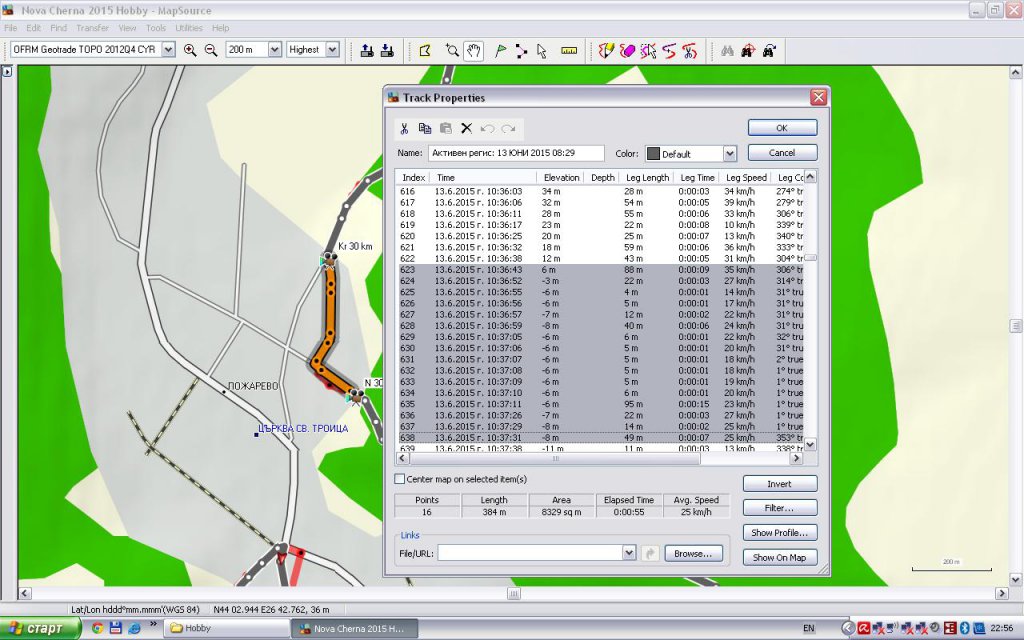Screen dimensions: 1024x640
Task: Open the Transfer menu
Action: [x=93, y=28]
